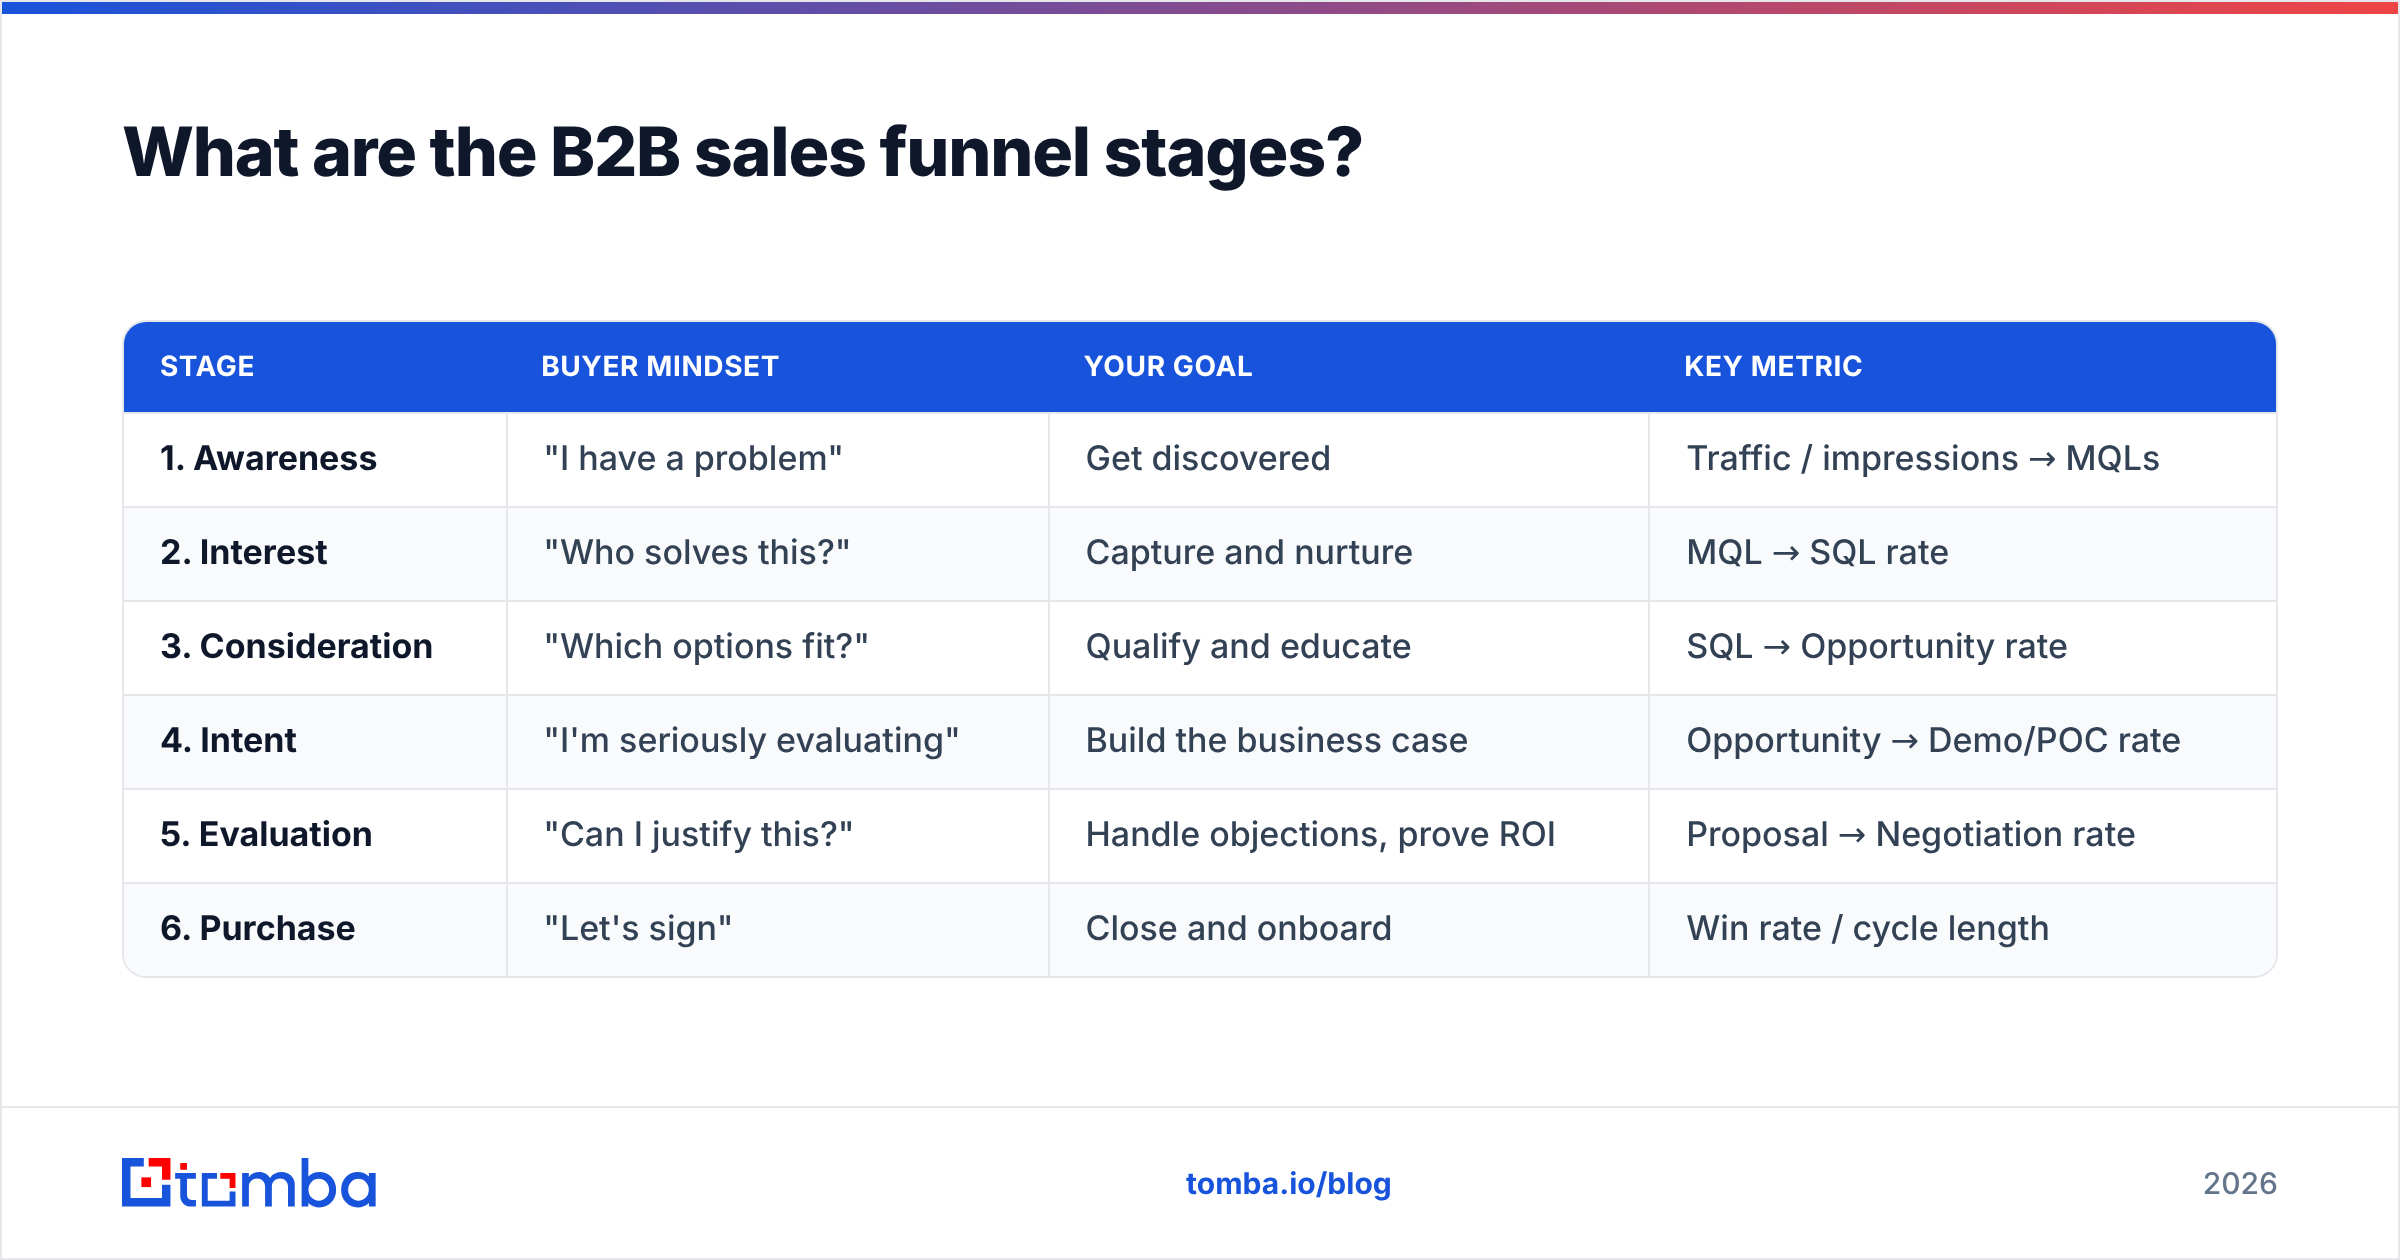
Task: Click the "Build the business case" cell
Action: [1349, 741]
